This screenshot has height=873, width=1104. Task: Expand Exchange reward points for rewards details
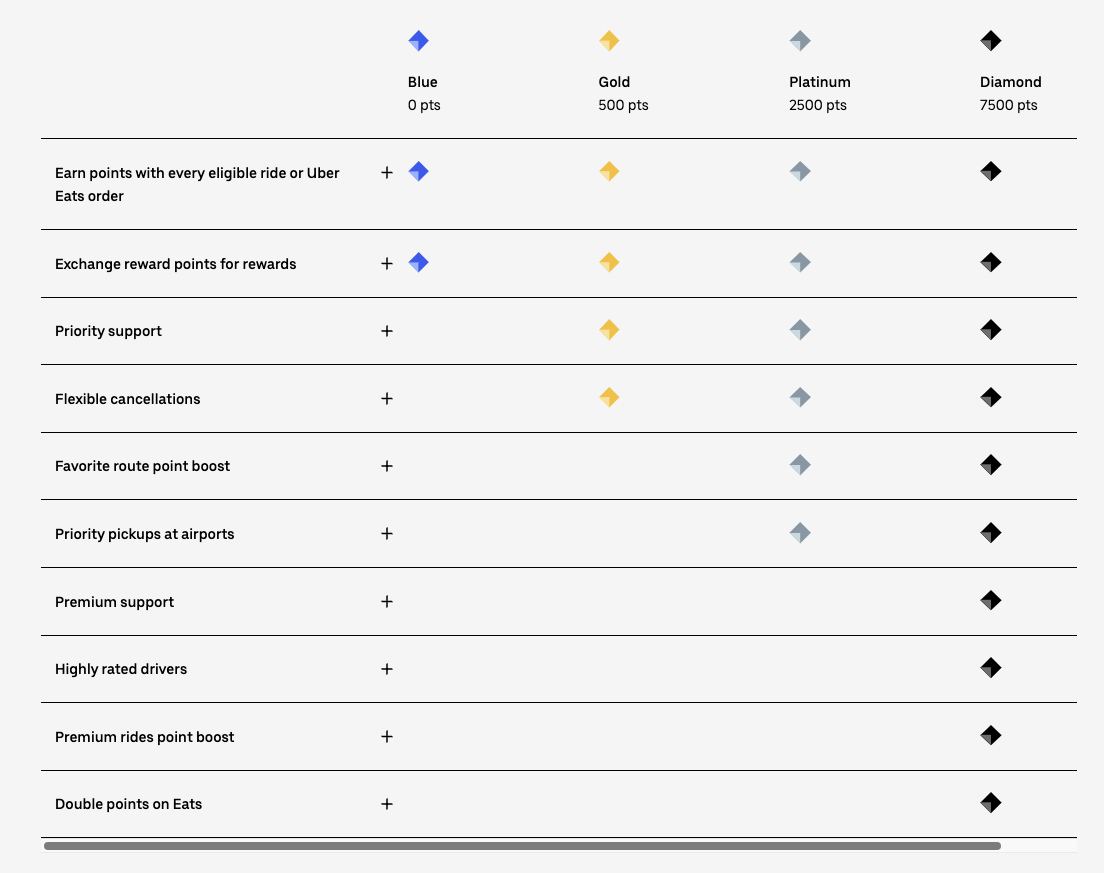point(387,263)
